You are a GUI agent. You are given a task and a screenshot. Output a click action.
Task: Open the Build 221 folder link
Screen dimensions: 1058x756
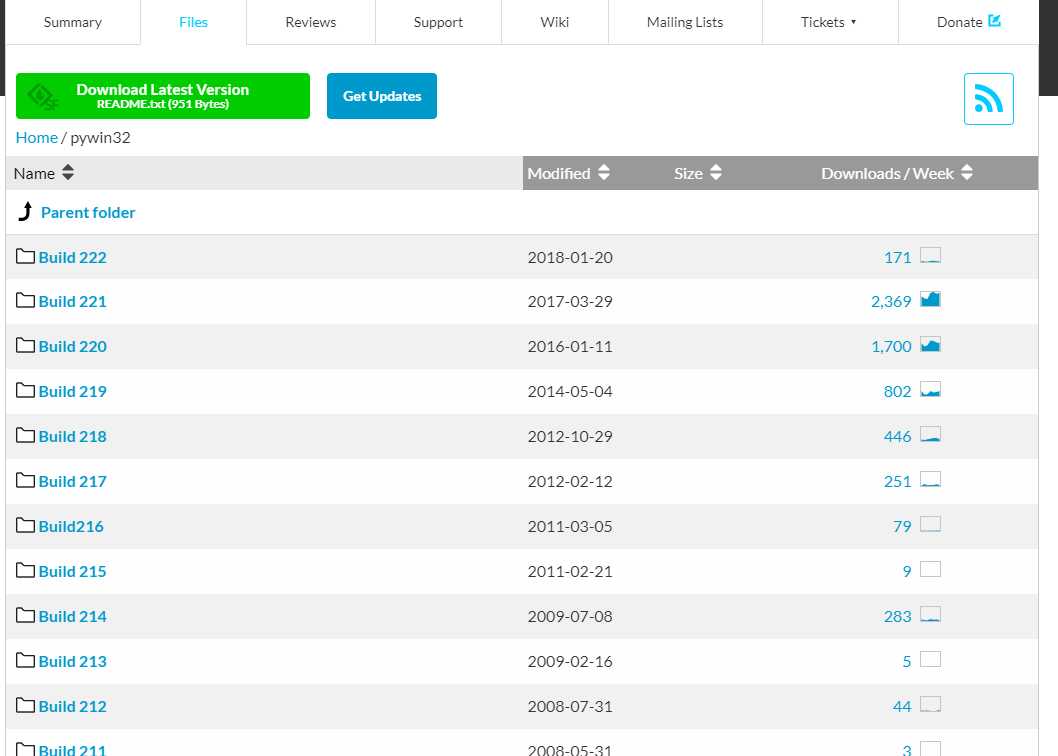coord(73,301)
